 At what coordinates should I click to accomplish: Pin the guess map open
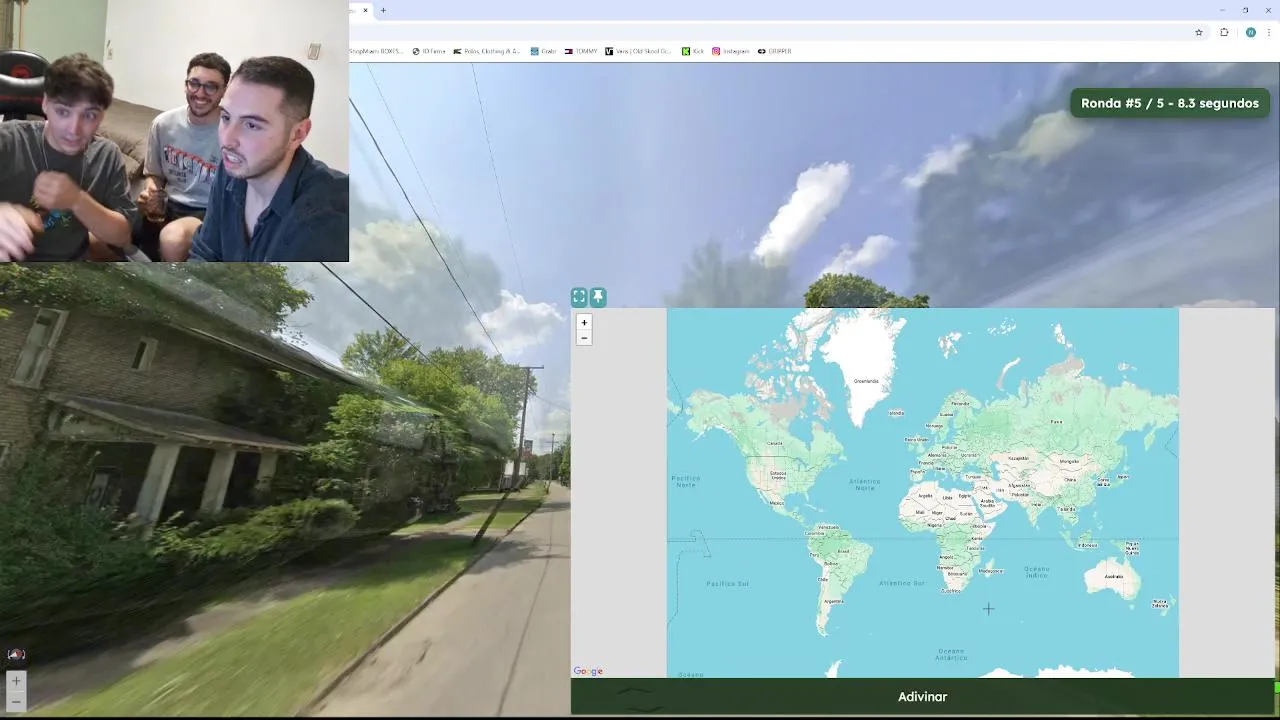pyautogui.click(x=598, y=297)
